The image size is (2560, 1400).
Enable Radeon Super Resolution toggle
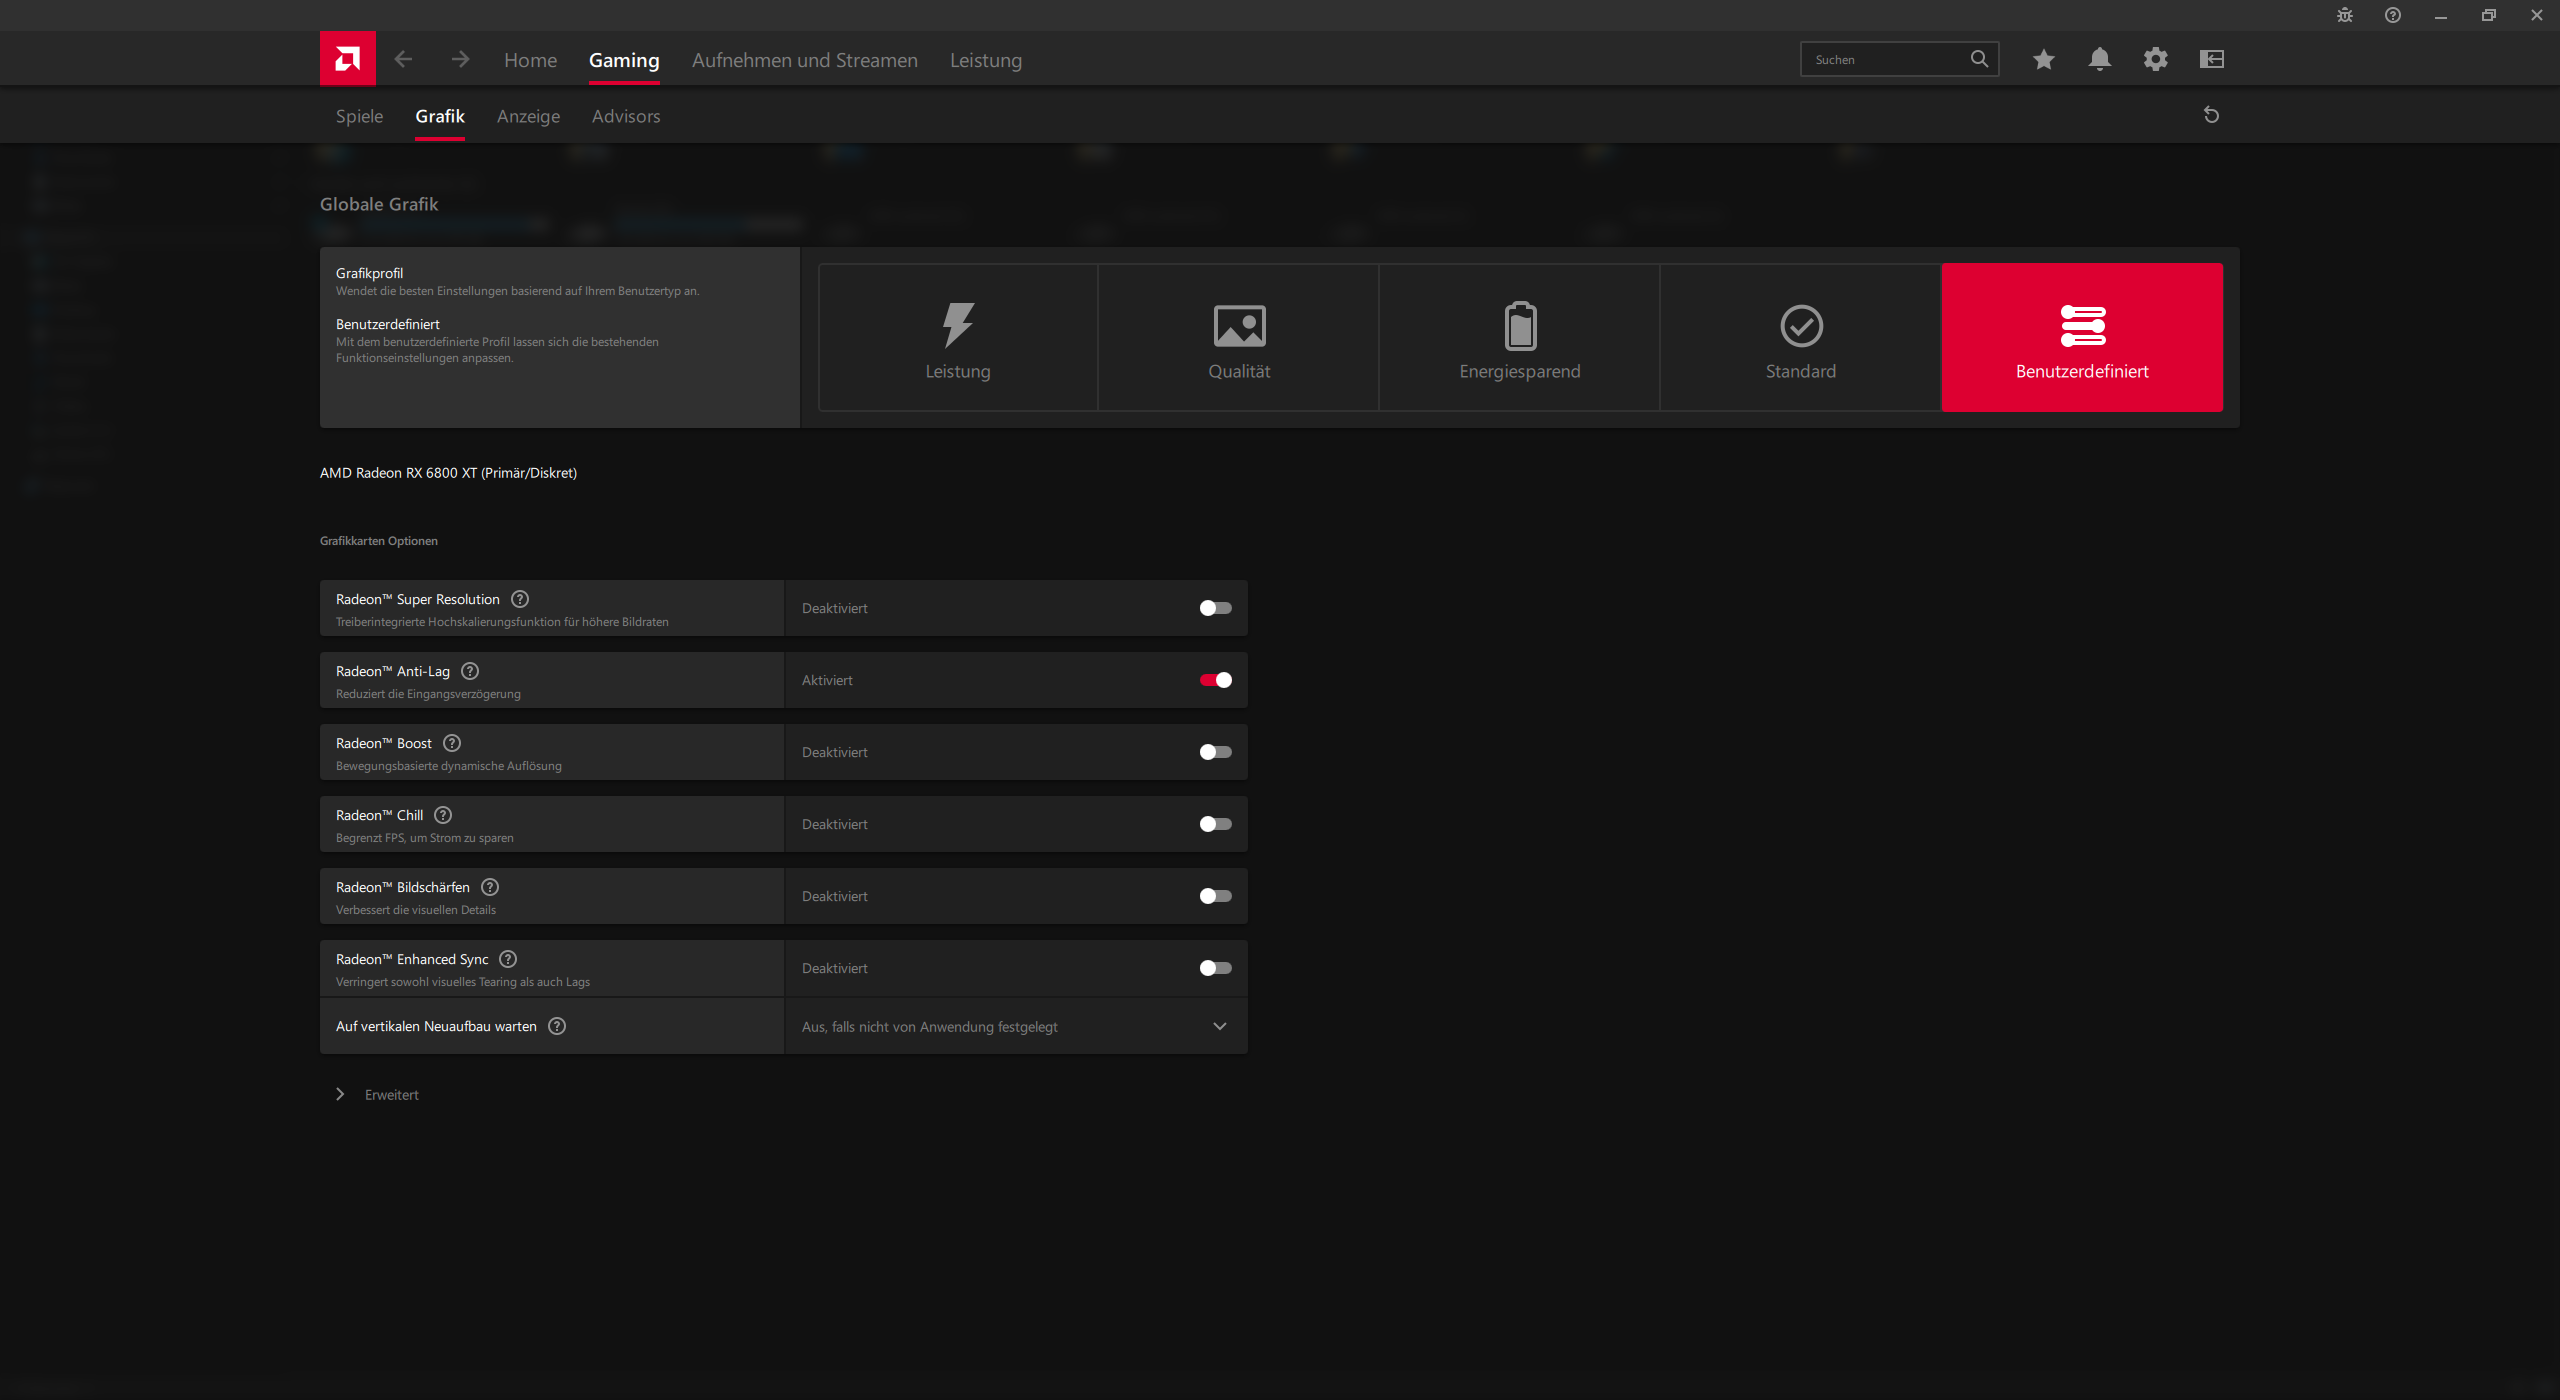click(x=1215, y=608)
